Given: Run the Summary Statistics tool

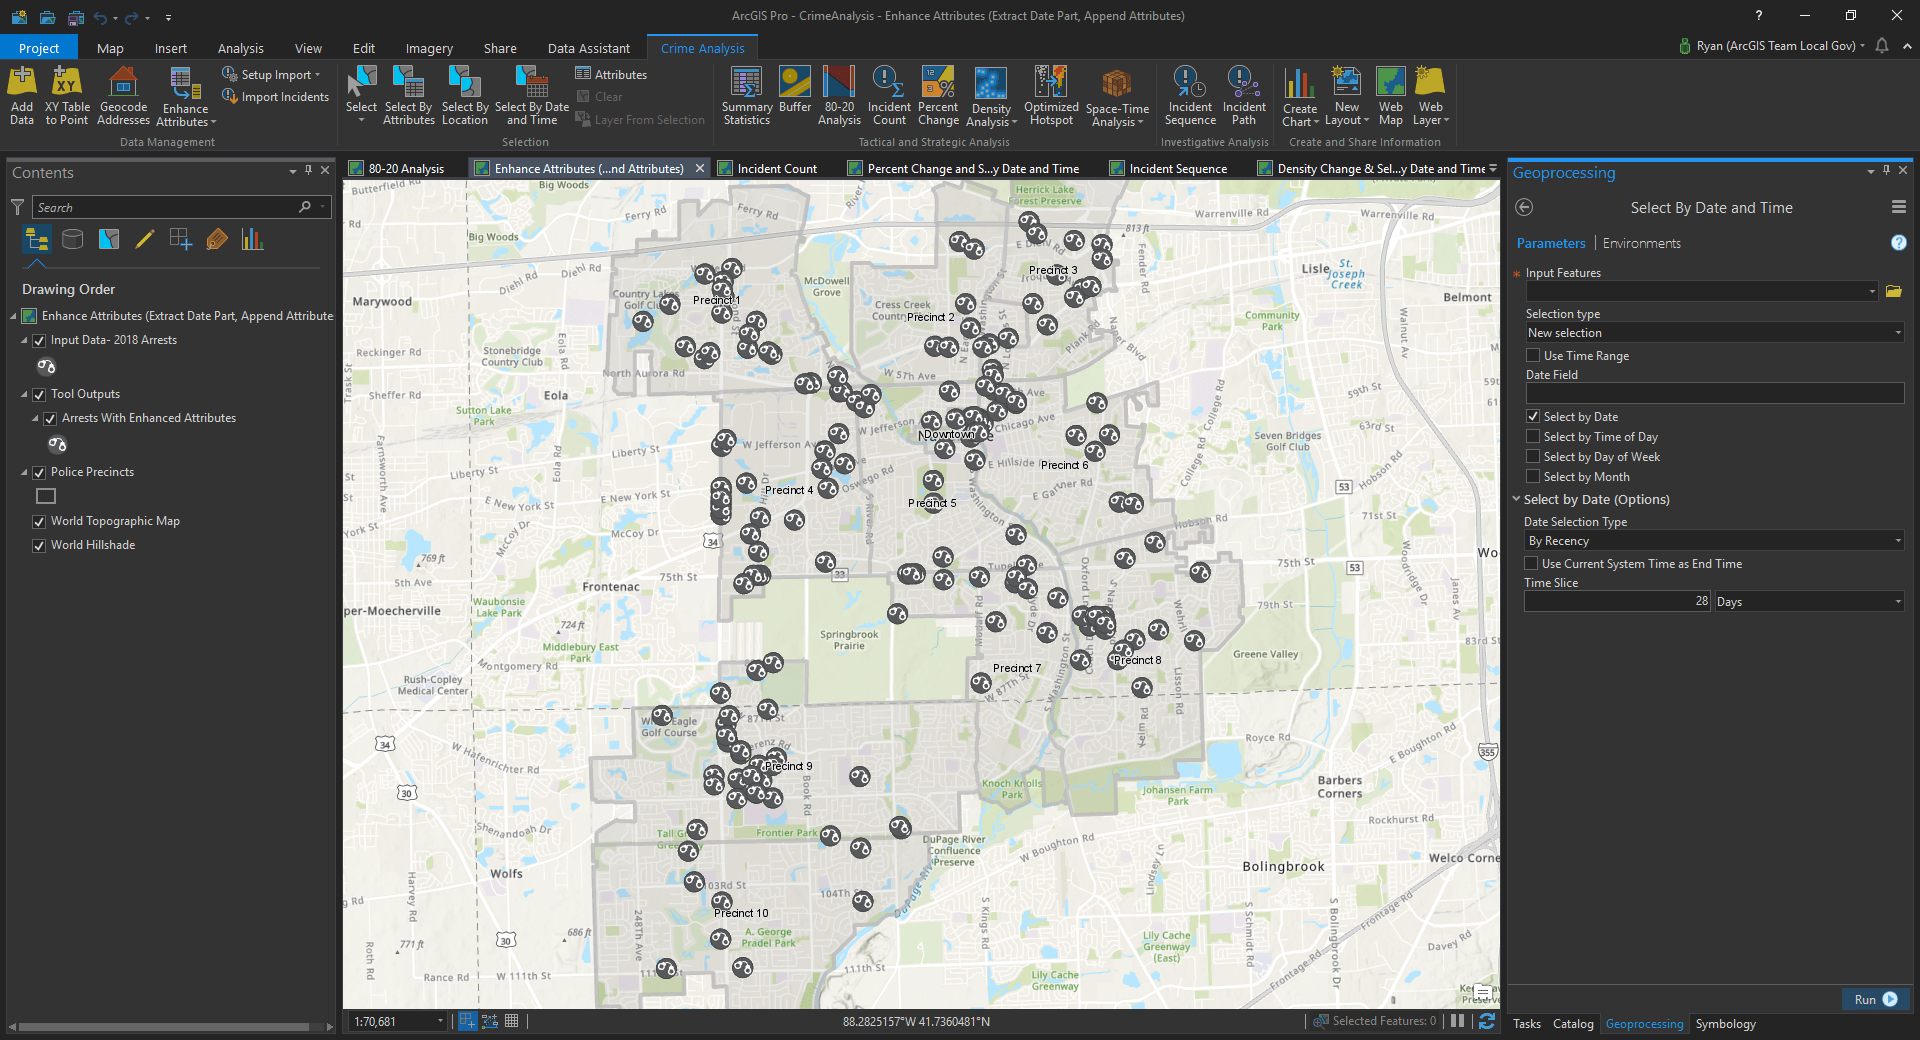Looking at the screenshot, I should pyautogui.click(x=747, y=96).
